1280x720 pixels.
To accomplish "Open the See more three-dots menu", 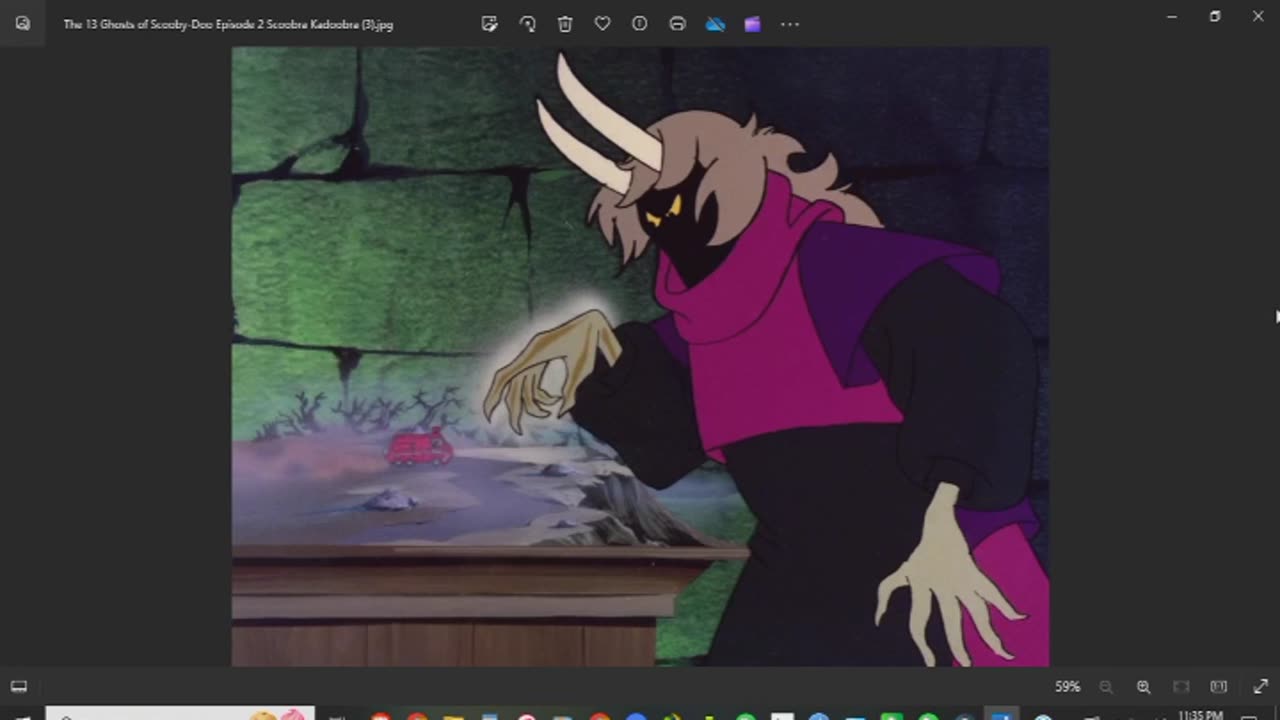I will [x=790, y=24].
